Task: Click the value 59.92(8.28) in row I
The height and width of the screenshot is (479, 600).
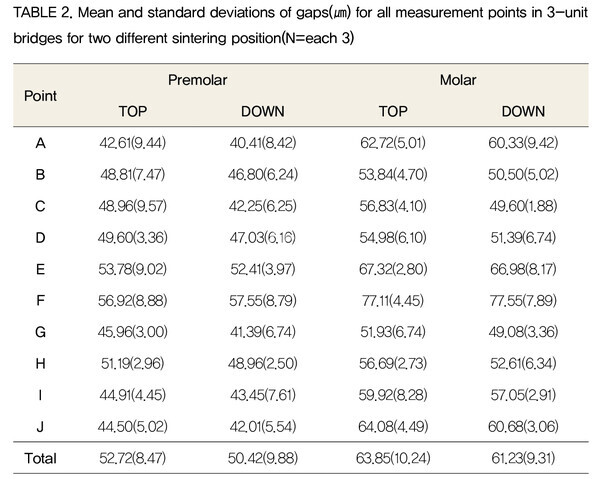Action: pyautogui.click(x=393, y=395)
